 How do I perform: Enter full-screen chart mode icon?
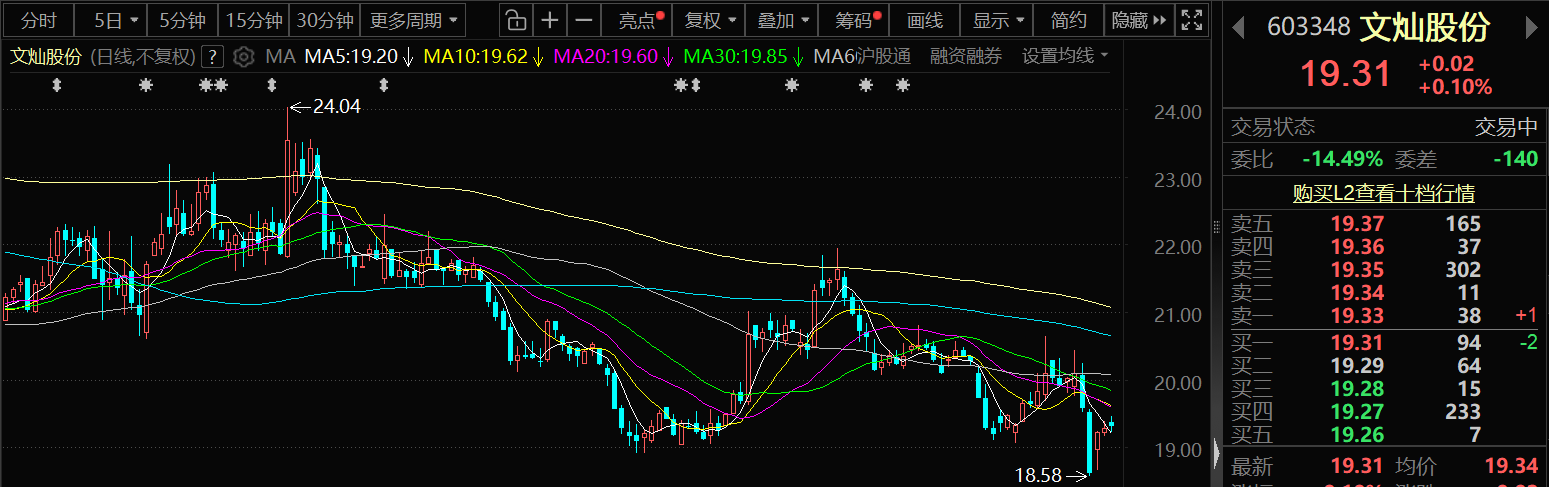pyautogui.click(x=1191, y=20)
